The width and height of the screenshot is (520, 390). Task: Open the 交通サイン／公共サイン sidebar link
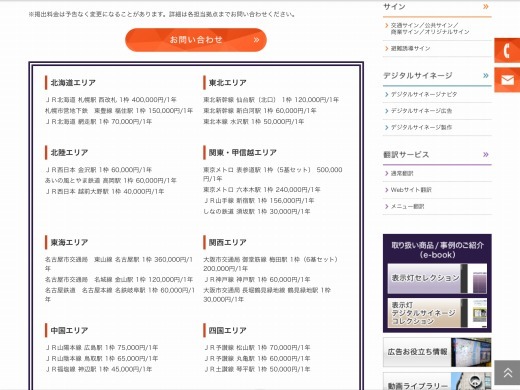tap(430, 29)
